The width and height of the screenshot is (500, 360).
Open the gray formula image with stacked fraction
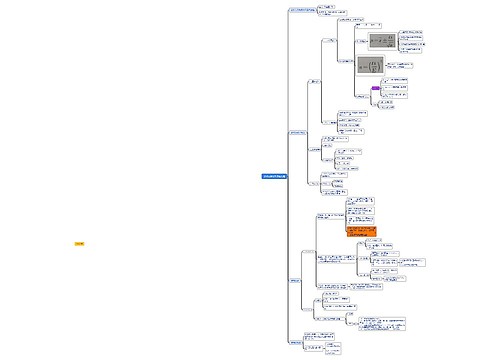[x=382, y=41]
